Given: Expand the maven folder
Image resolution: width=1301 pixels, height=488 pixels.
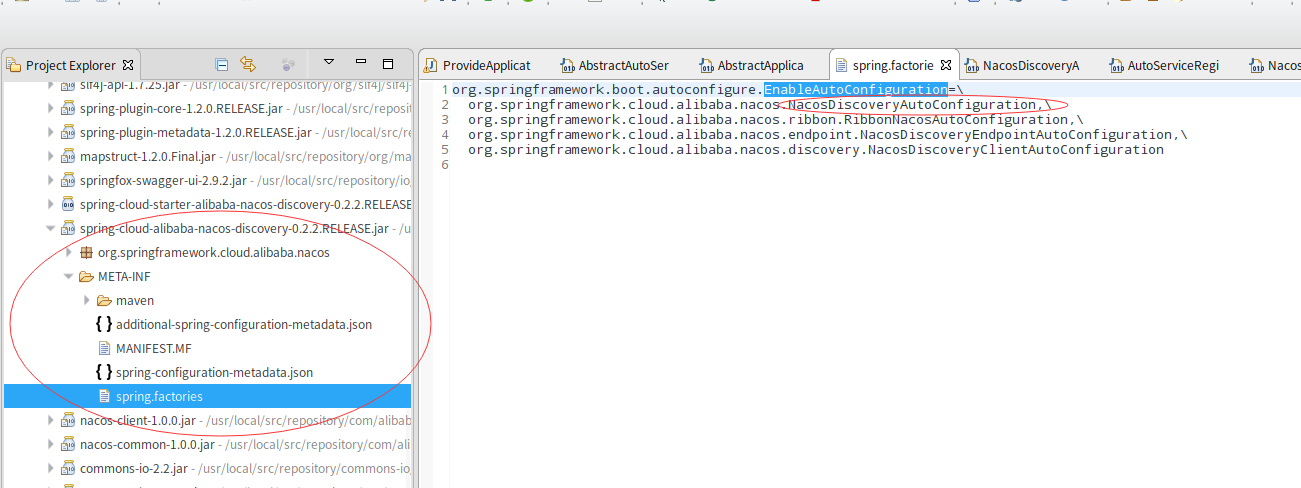Looking at the screenshot, I should pos(87,300).
